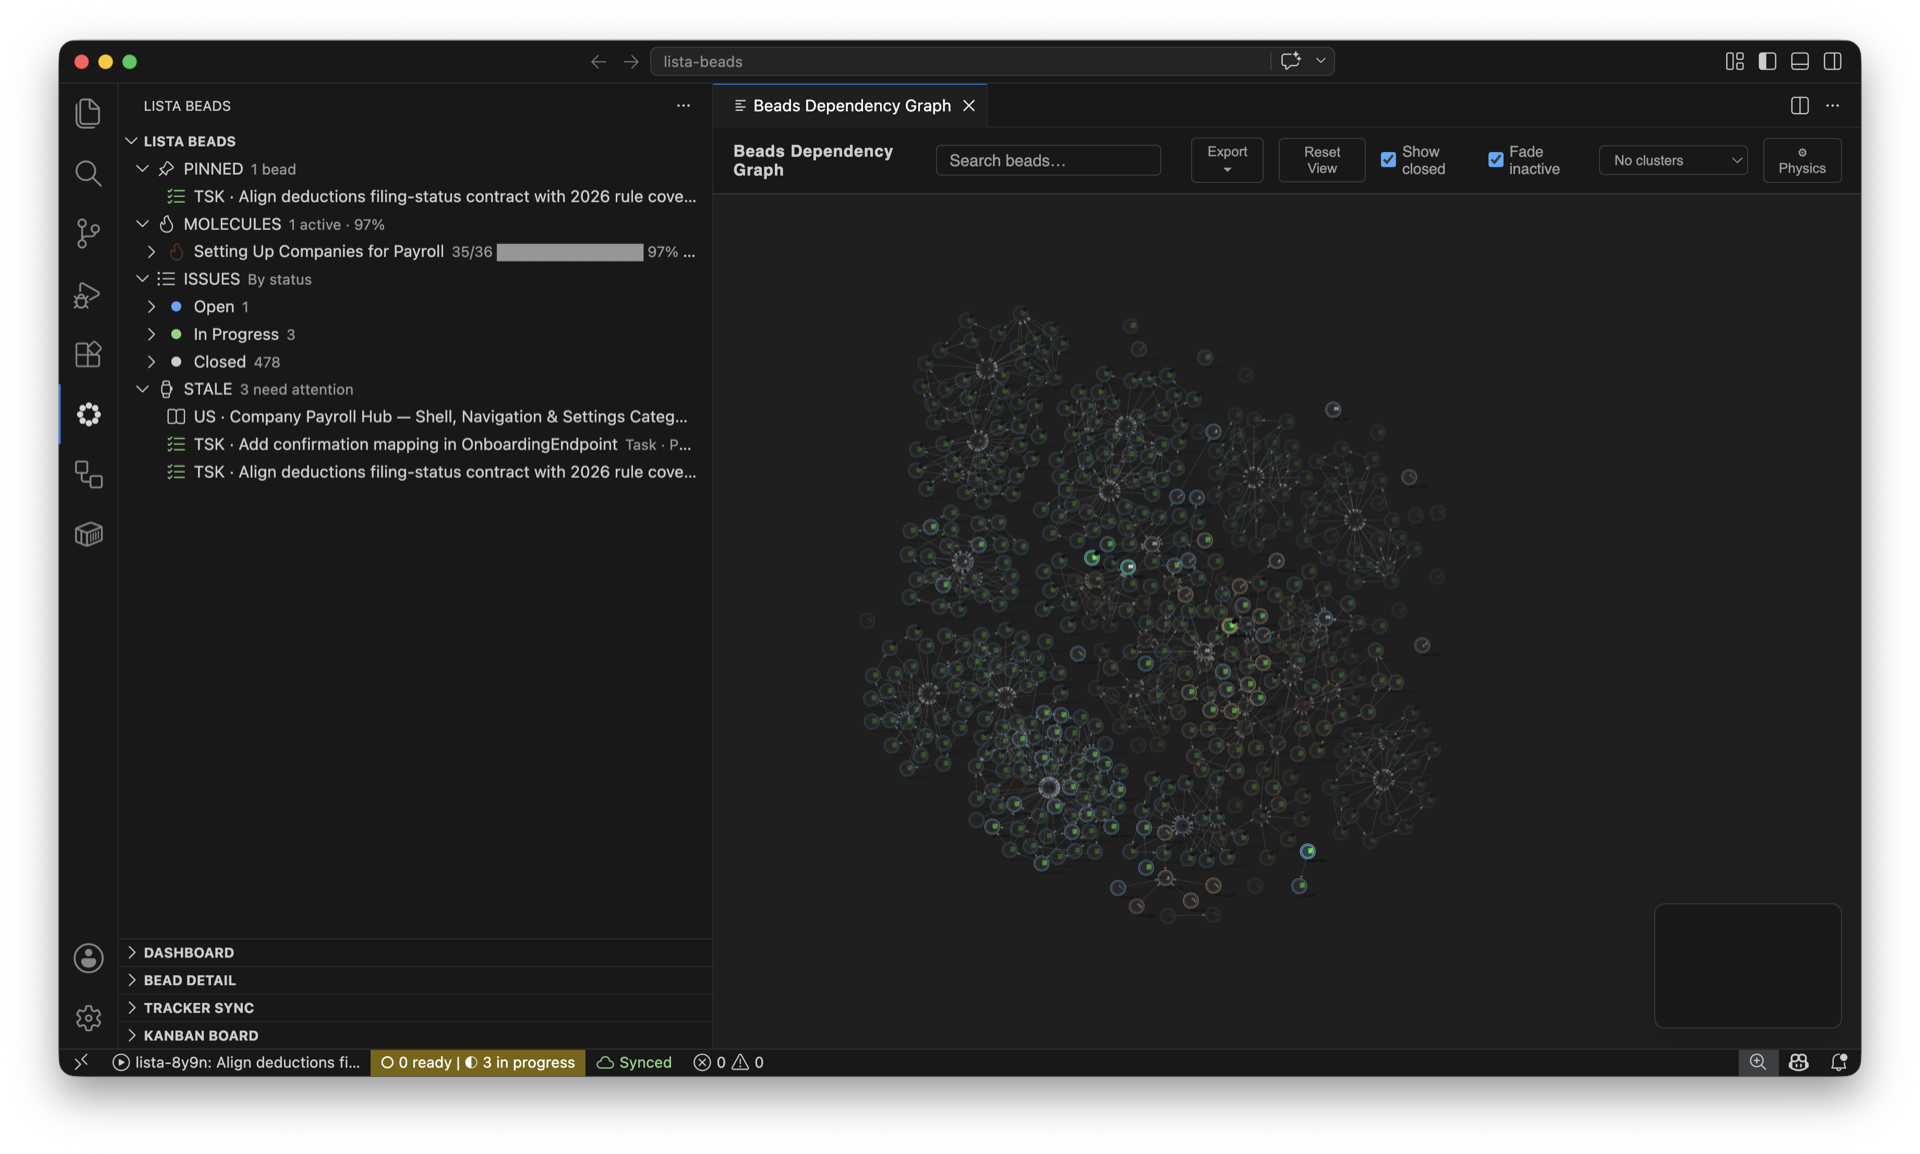Close the Beads Dependency Graph tab

tap(968, 105)
